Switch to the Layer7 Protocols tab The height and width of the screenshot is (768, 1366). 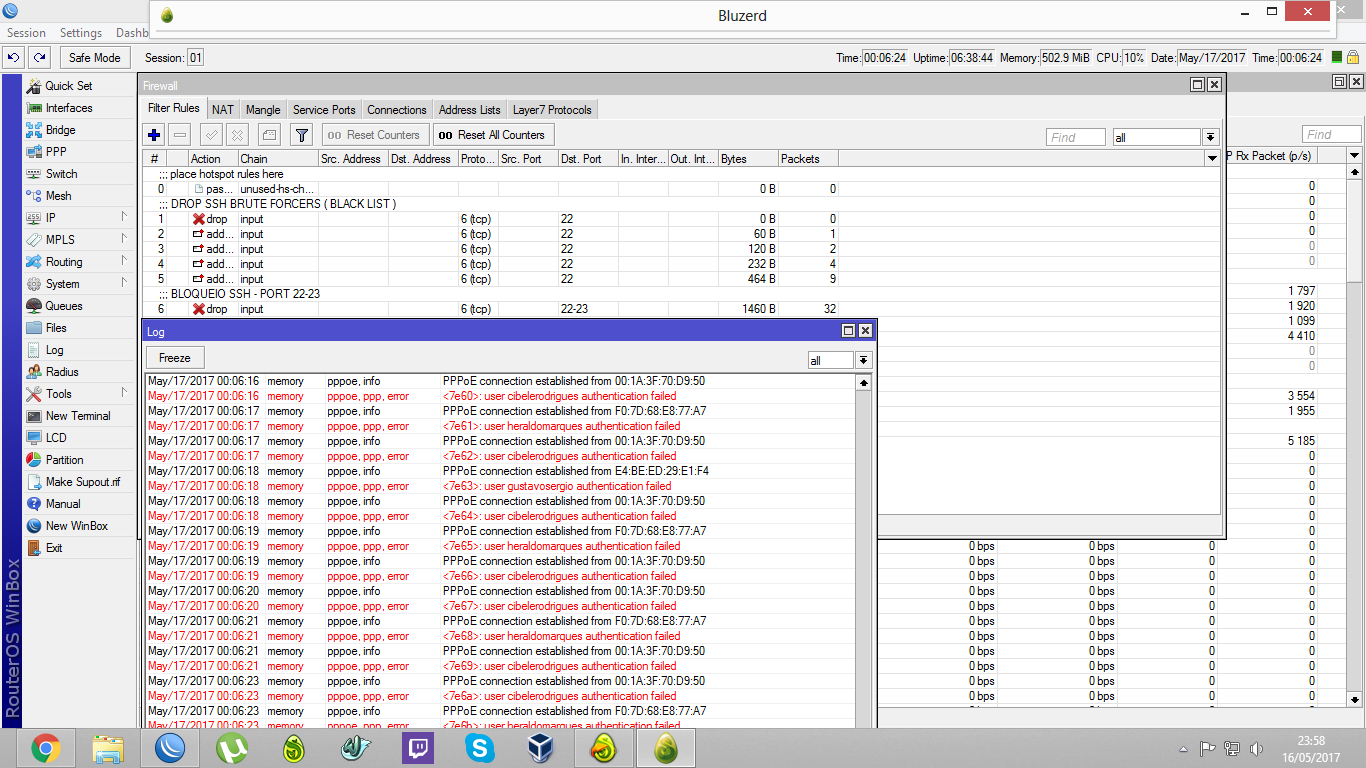point(552,110)
